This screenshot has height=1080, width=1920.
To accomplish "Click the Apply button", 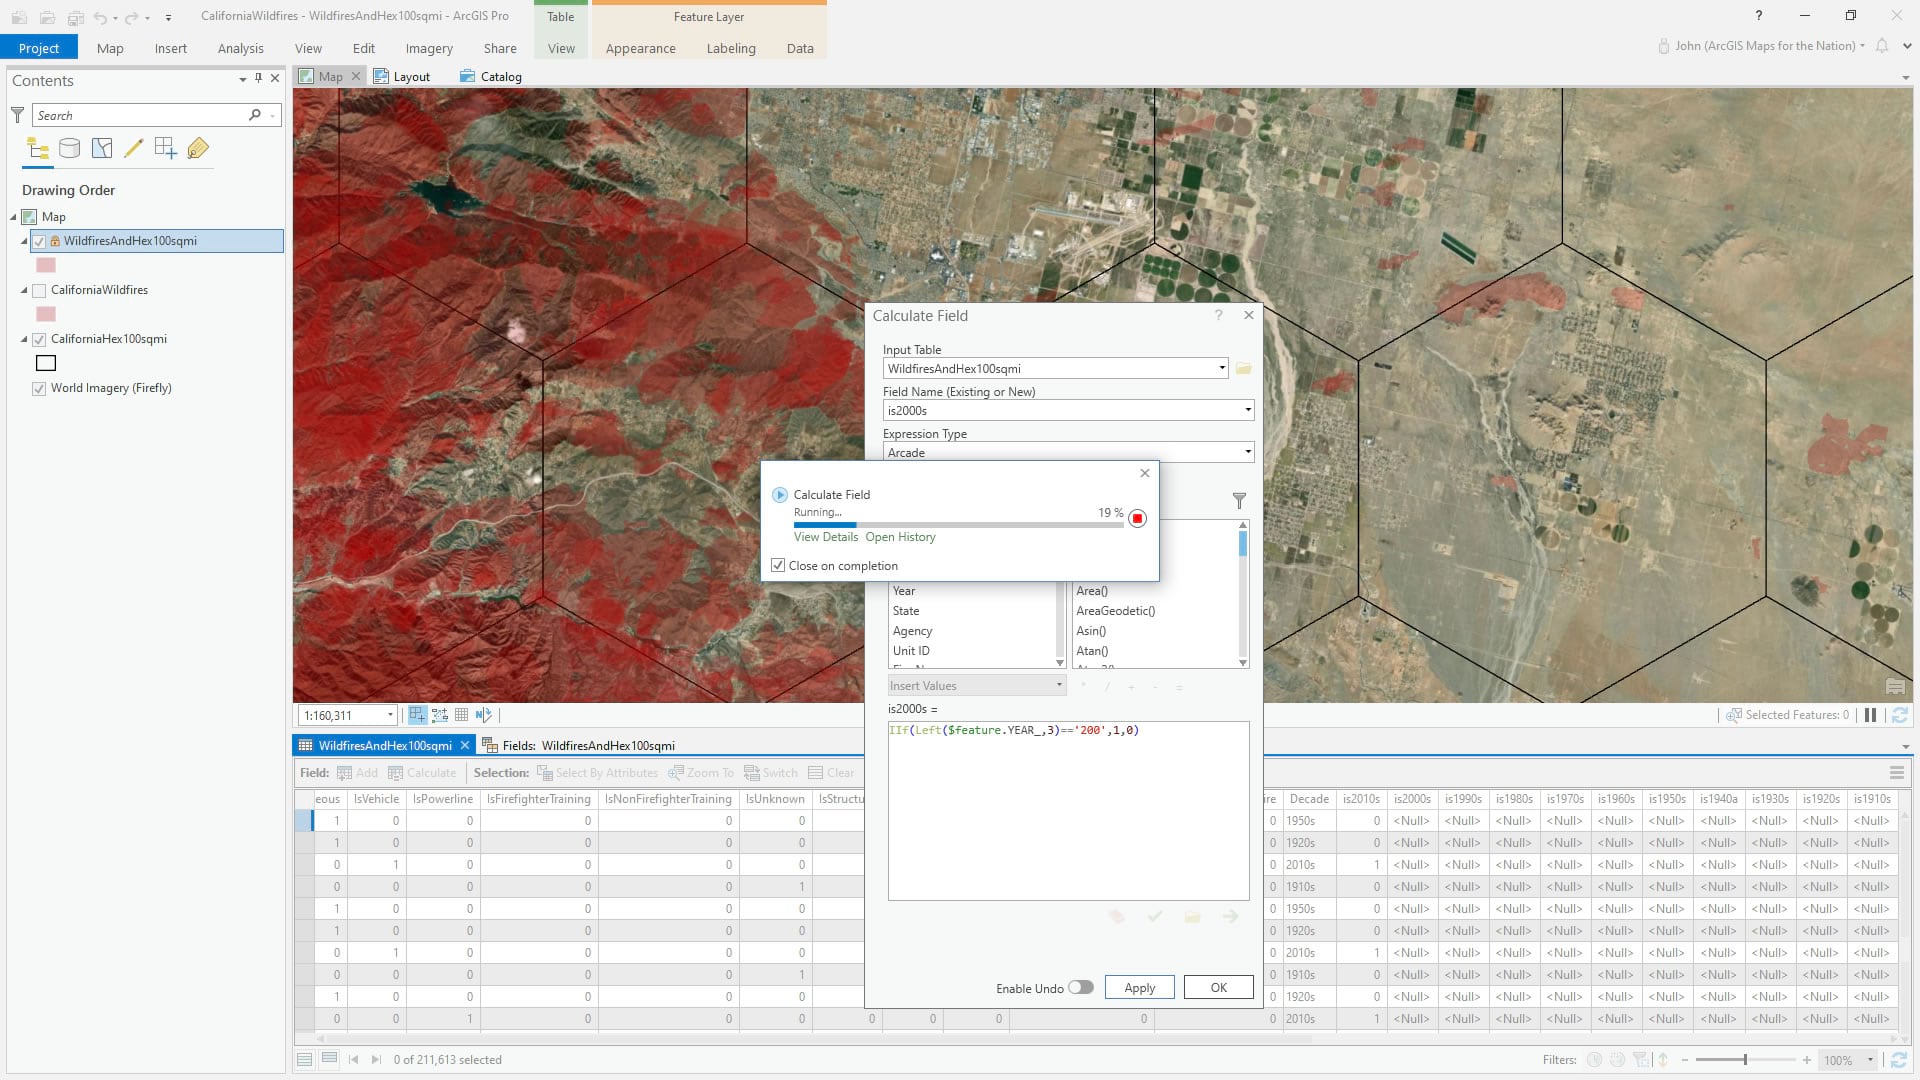I will pyautogui.click(x=1139, y=988).
